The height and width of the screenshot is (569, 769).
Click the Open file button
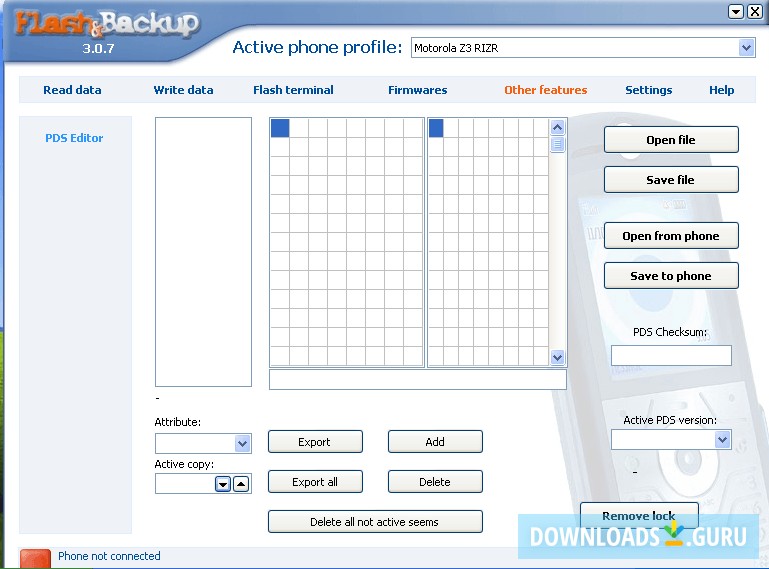[671, 140]
